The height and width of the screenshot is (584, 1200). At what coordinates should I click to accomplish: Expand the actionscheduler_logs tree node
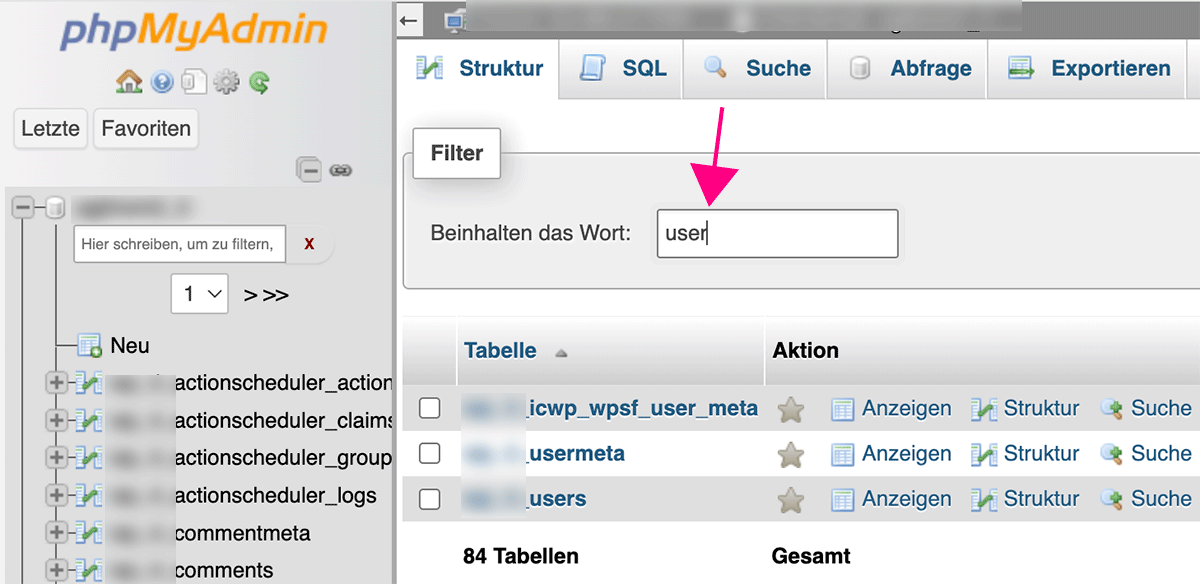(57, 495)
